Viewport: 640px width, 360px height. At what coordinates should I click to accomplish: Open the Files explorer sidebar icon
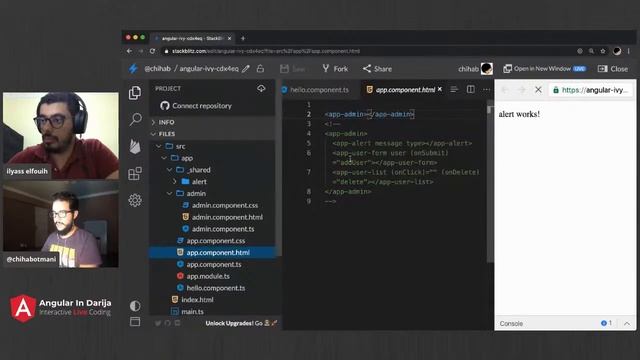point(135,93)
